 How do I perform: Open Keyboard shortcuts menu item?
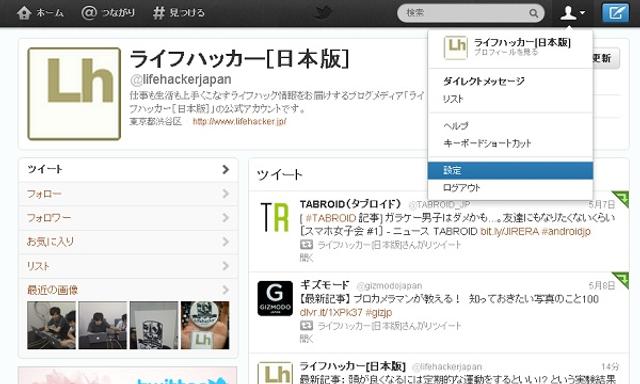[487, 143]
